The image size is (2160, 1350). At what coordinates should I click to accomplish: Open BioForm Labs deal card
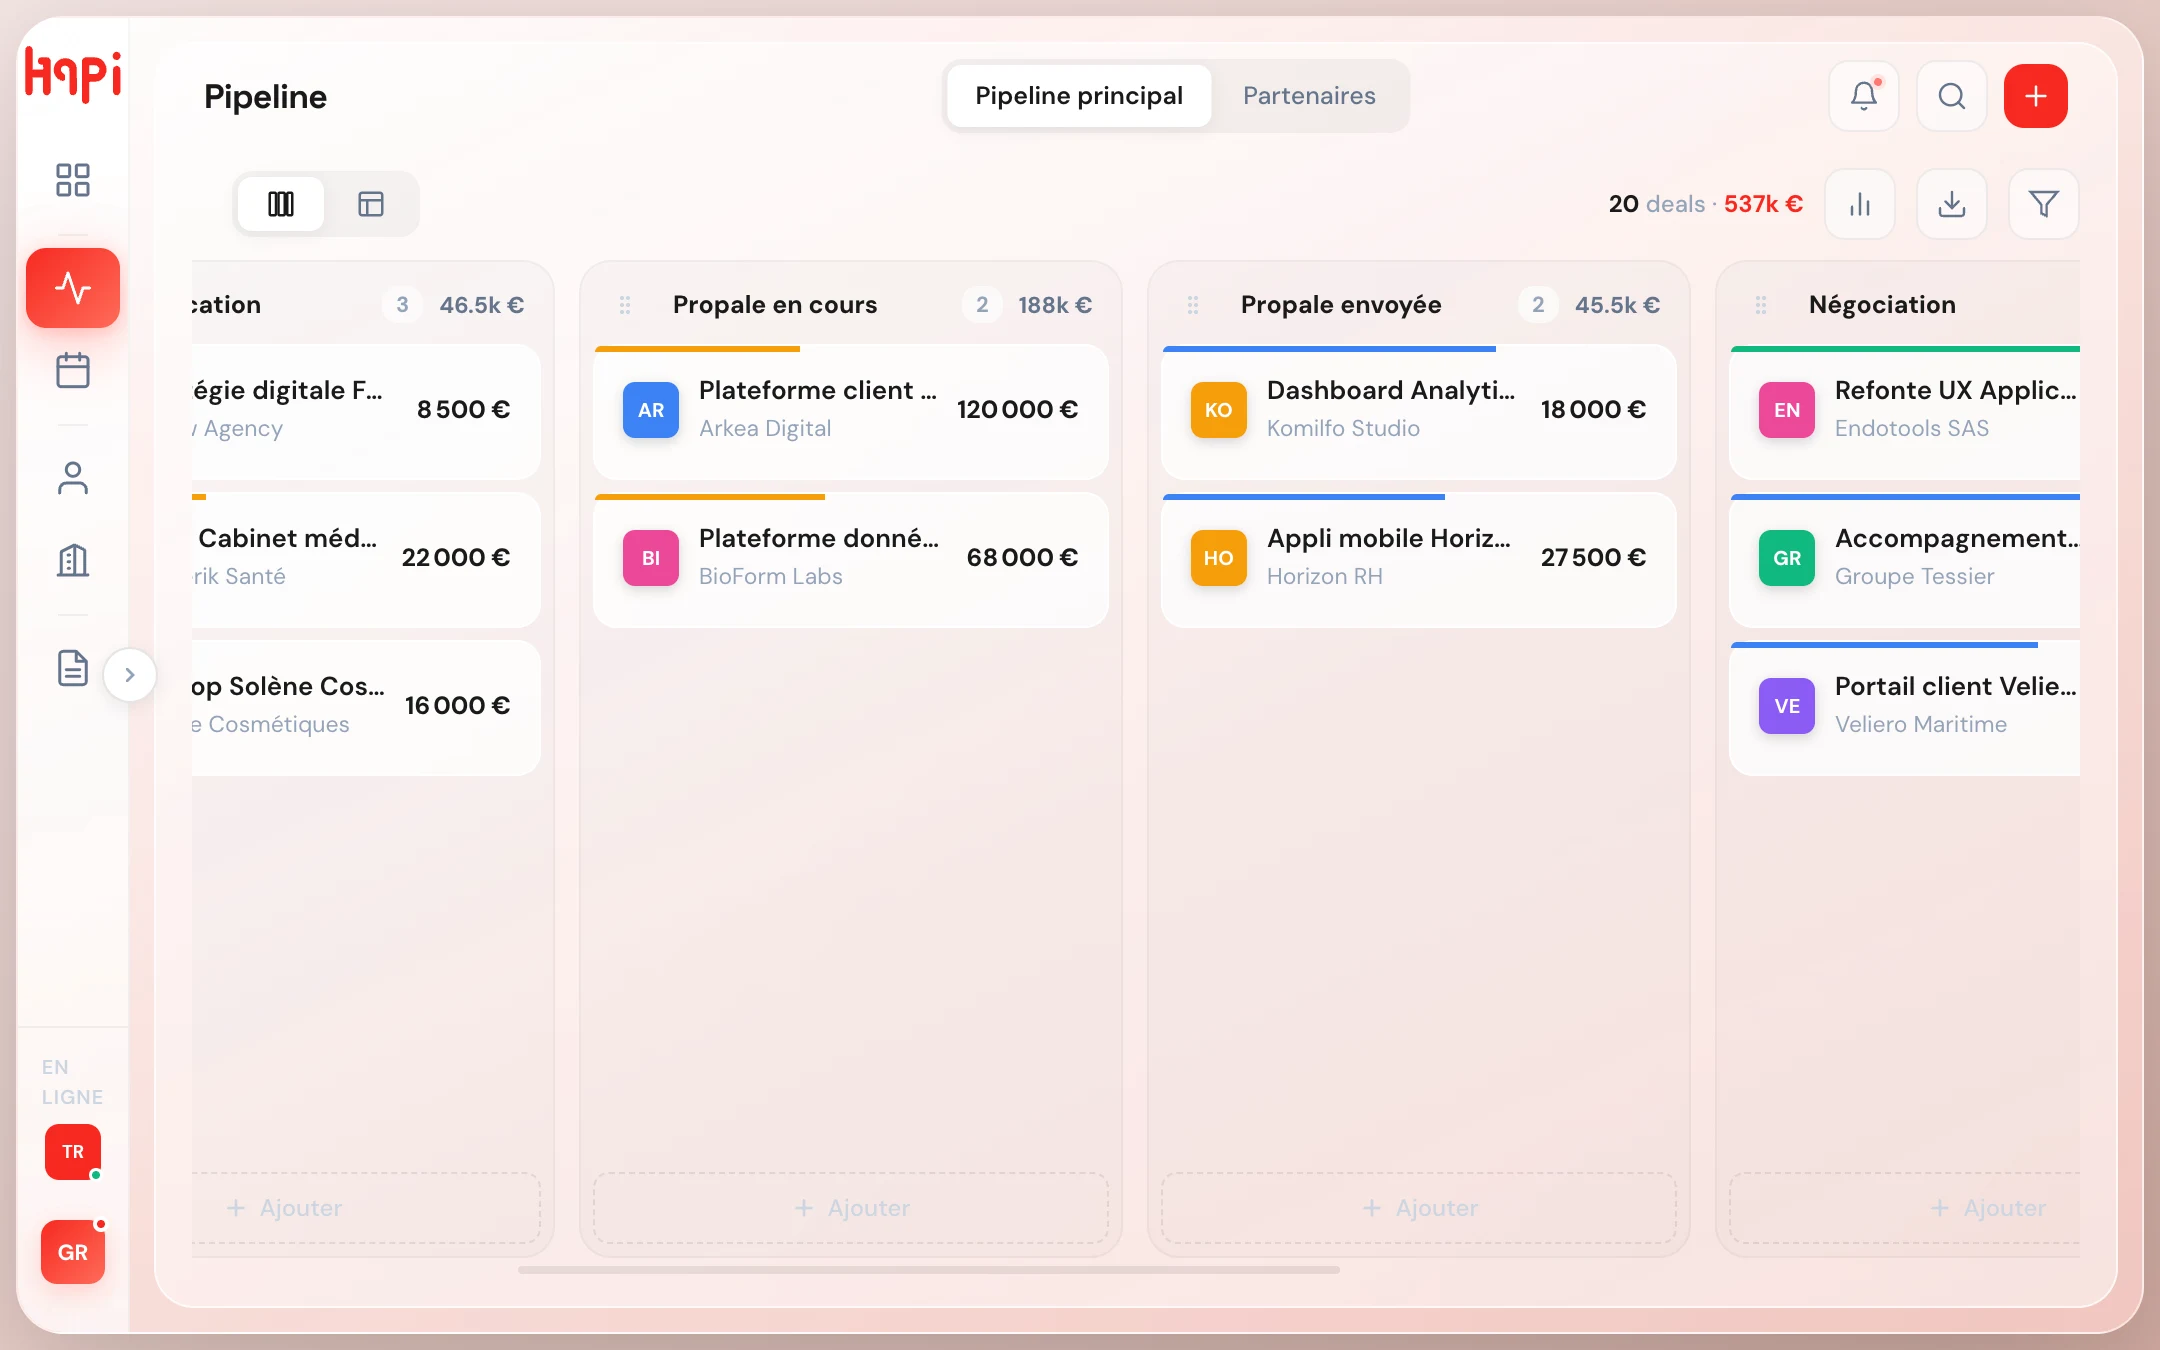click(851, 560)
